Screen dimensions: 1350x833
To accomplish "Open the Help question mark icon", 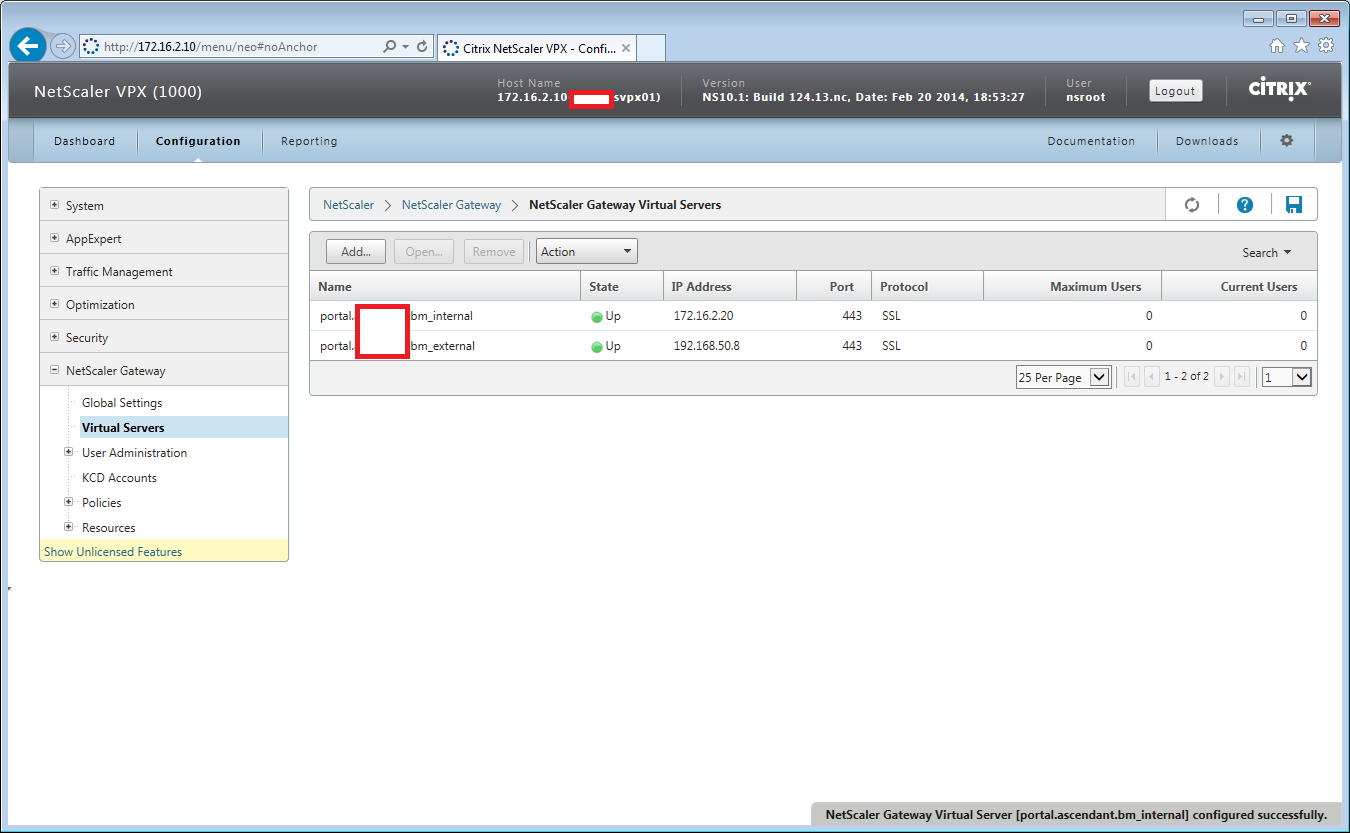I will 1245,205.
